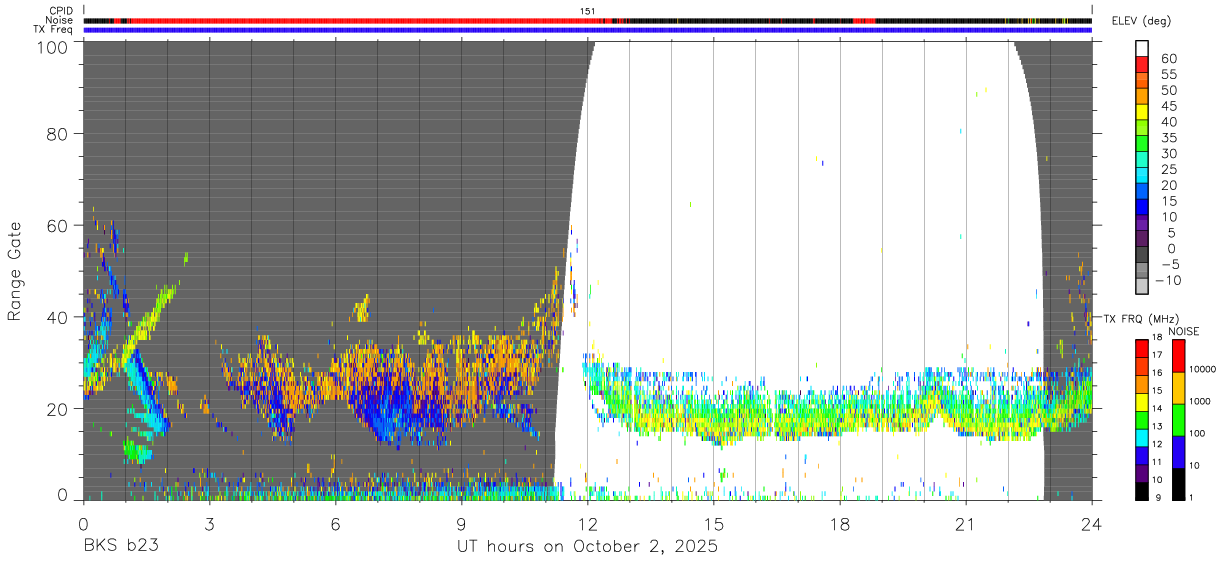Select the purple ELEV swatch between 5 and 10
This screenshot has height=567, width=1228.
tap(1142, 225)
